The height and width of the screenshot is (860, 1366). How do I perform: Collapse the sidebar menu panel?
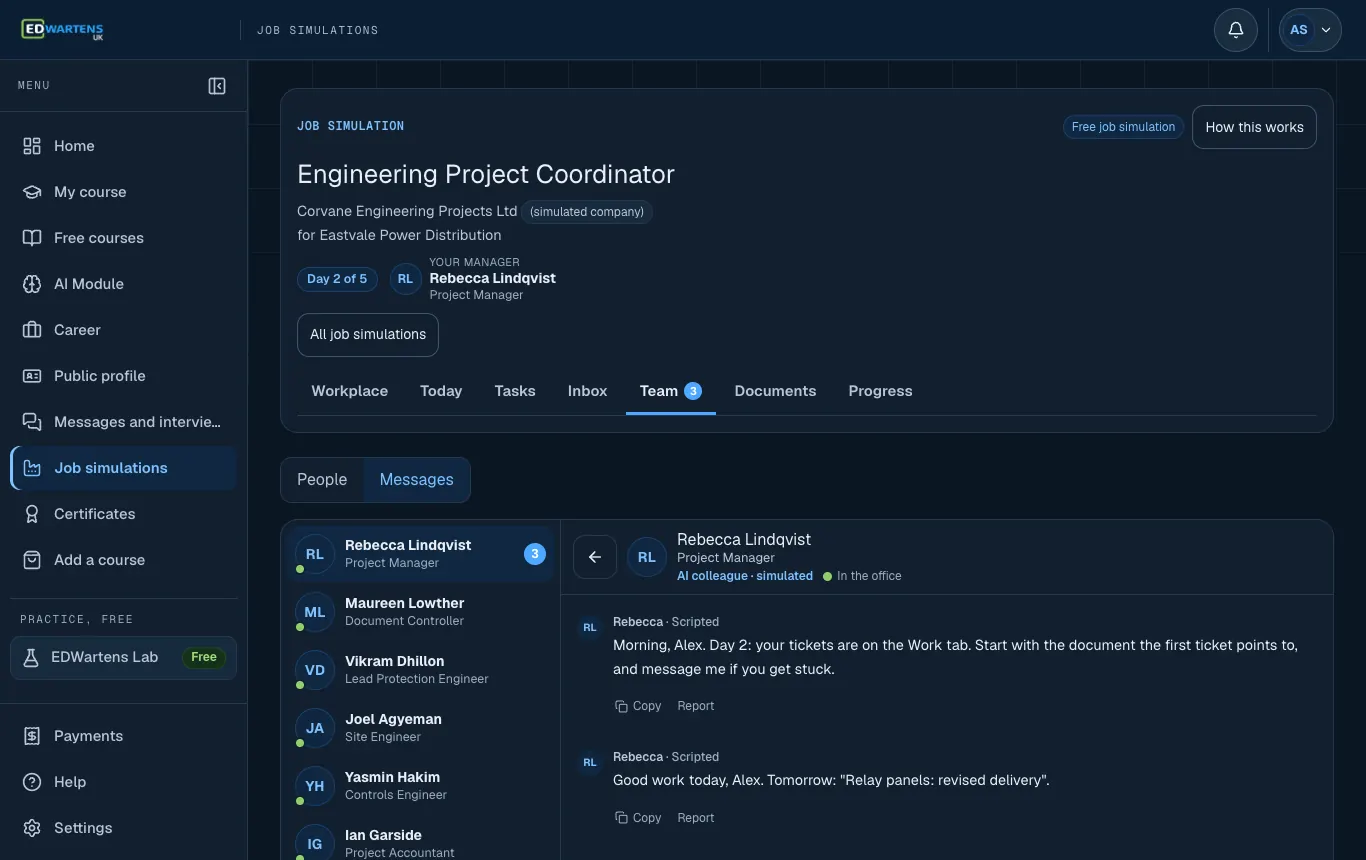pyautogui.click(x=217, y=86)
